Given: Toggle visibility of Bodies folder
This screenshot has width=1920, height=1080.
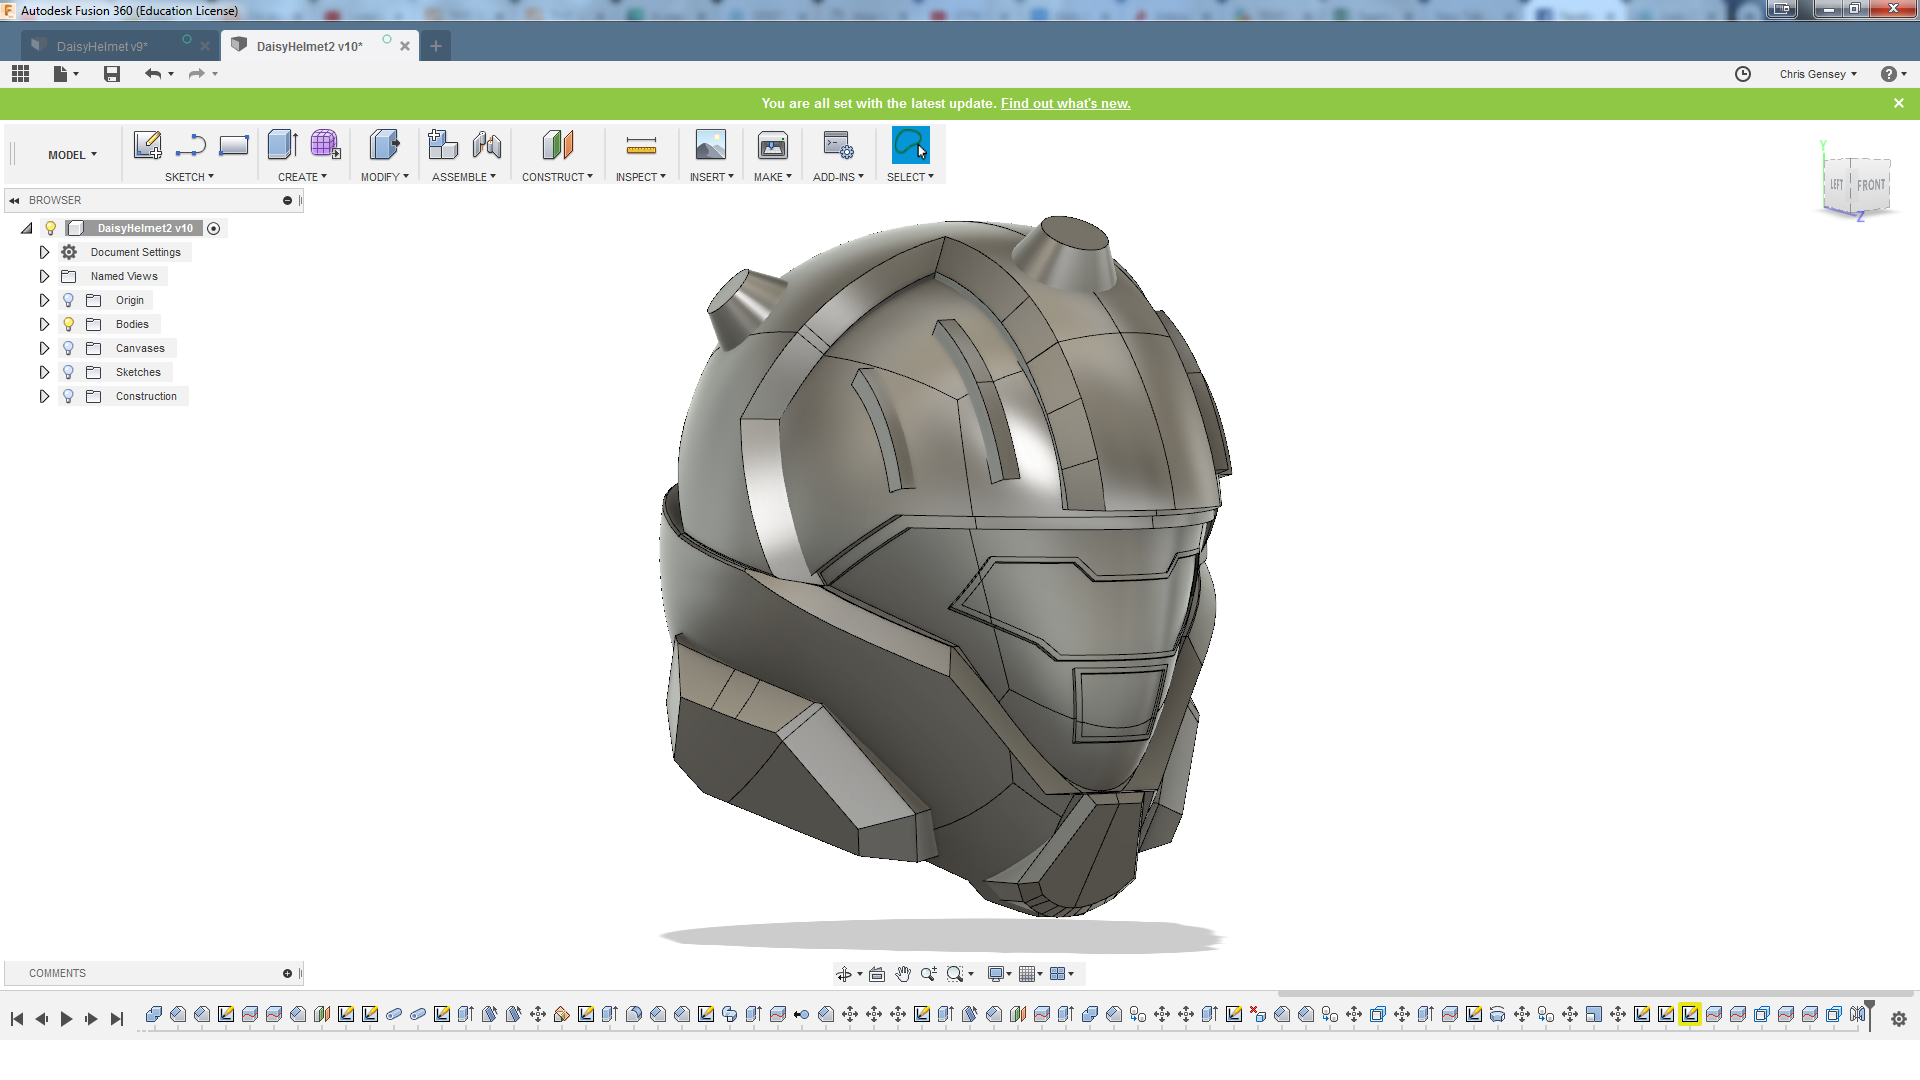Looking at the screenshot, I should [x=69, y=324].
